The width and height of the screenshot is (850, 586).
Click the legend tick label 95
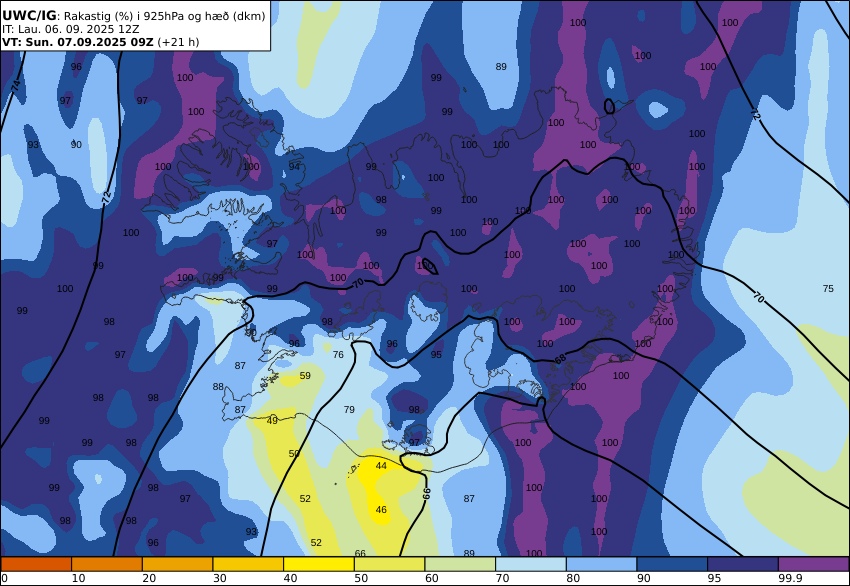(x=714, y=578)
